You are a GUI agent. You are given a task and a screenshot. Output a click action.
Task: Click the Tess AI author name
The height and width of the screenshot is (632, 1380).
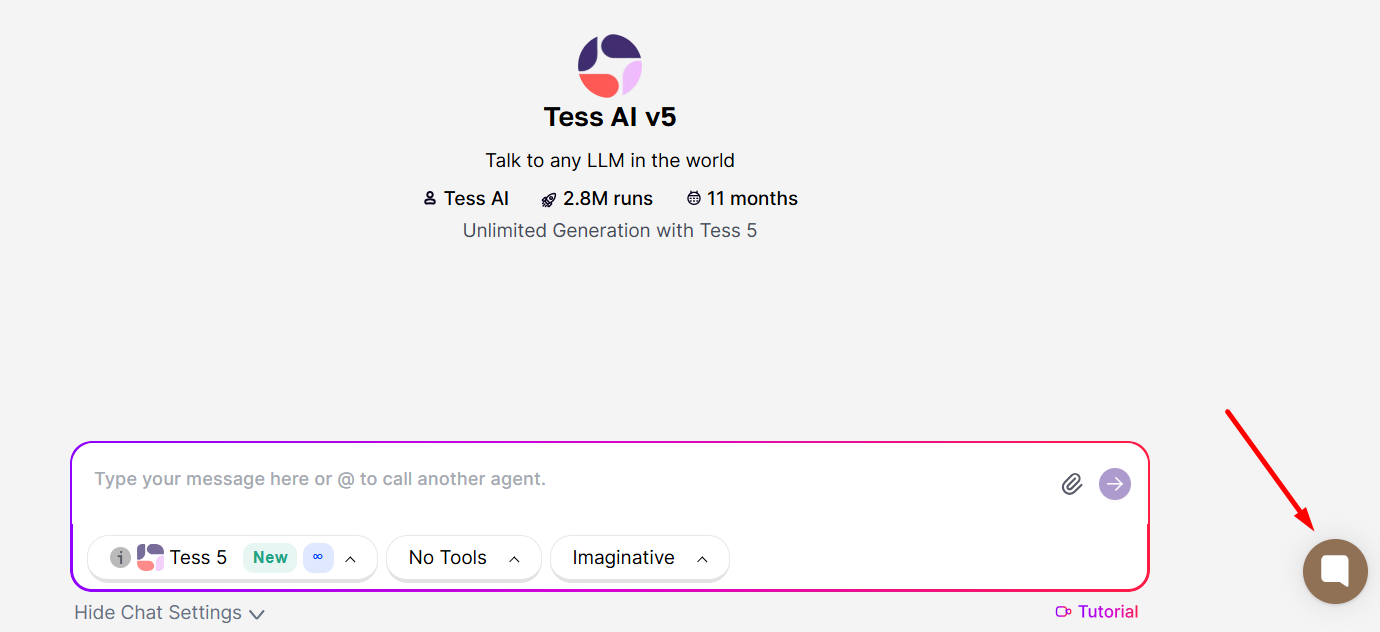476,199
